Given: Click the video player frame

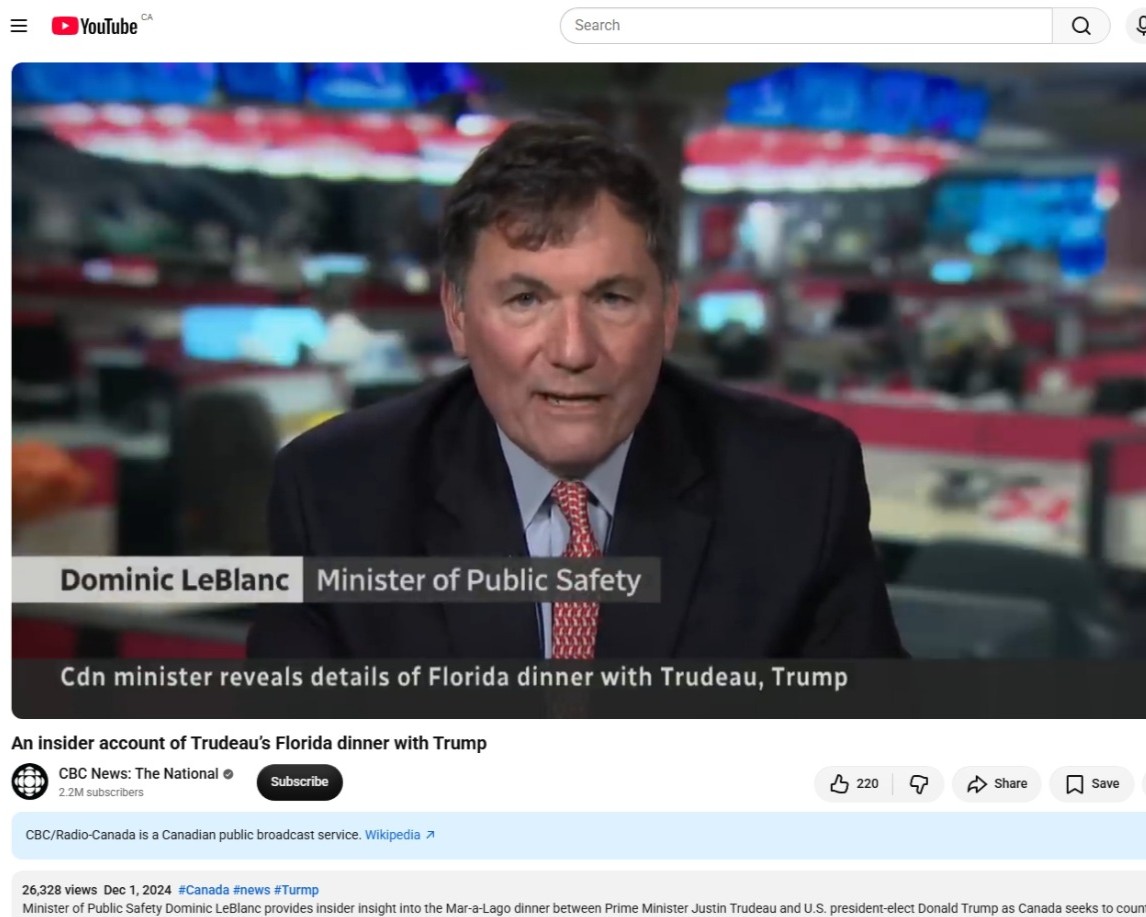Looking at the screenshot, I should click(x=579, y=390).
